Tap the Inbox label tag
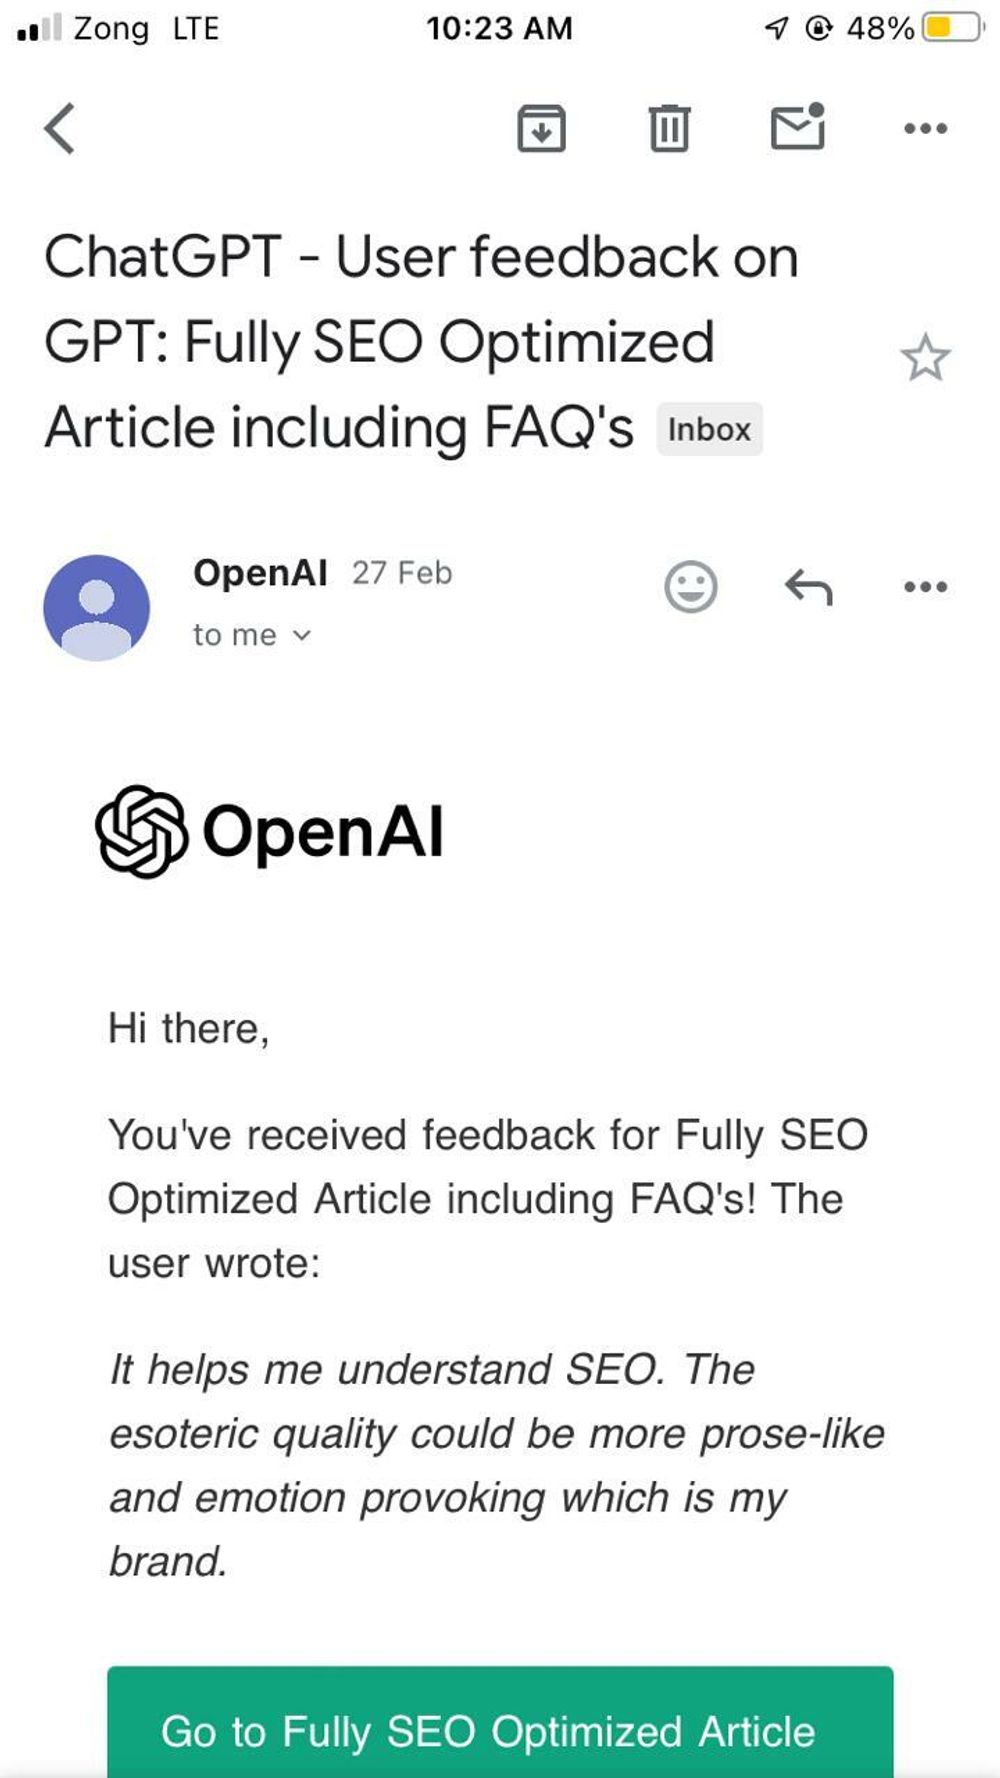Image resolution: width=1000 pixels, height=1778 pixels. [x=709, y=430]
